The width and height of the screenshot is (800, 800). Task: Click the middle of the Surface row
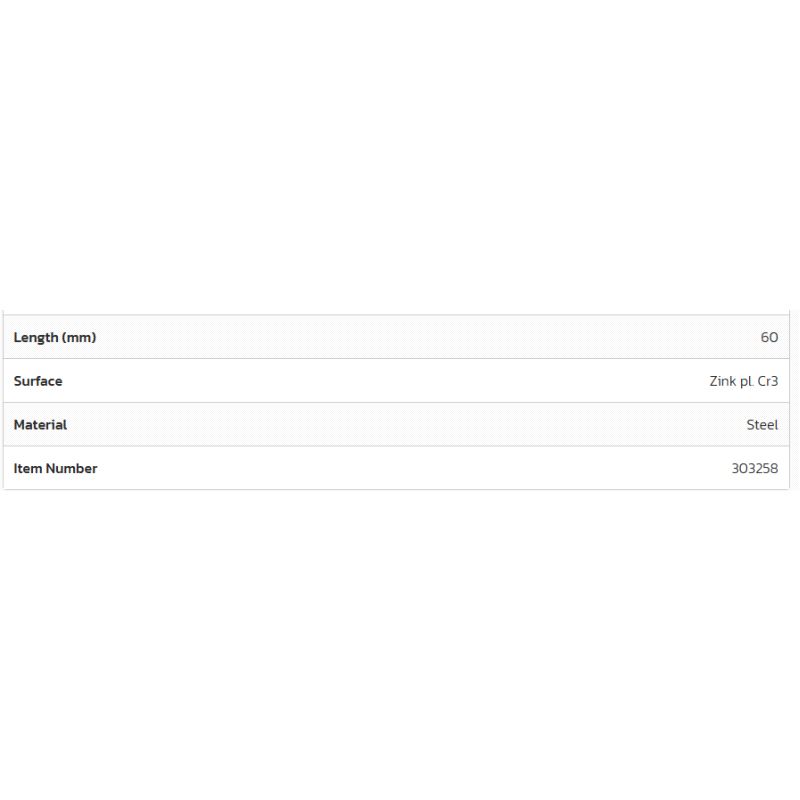point(396,381)
